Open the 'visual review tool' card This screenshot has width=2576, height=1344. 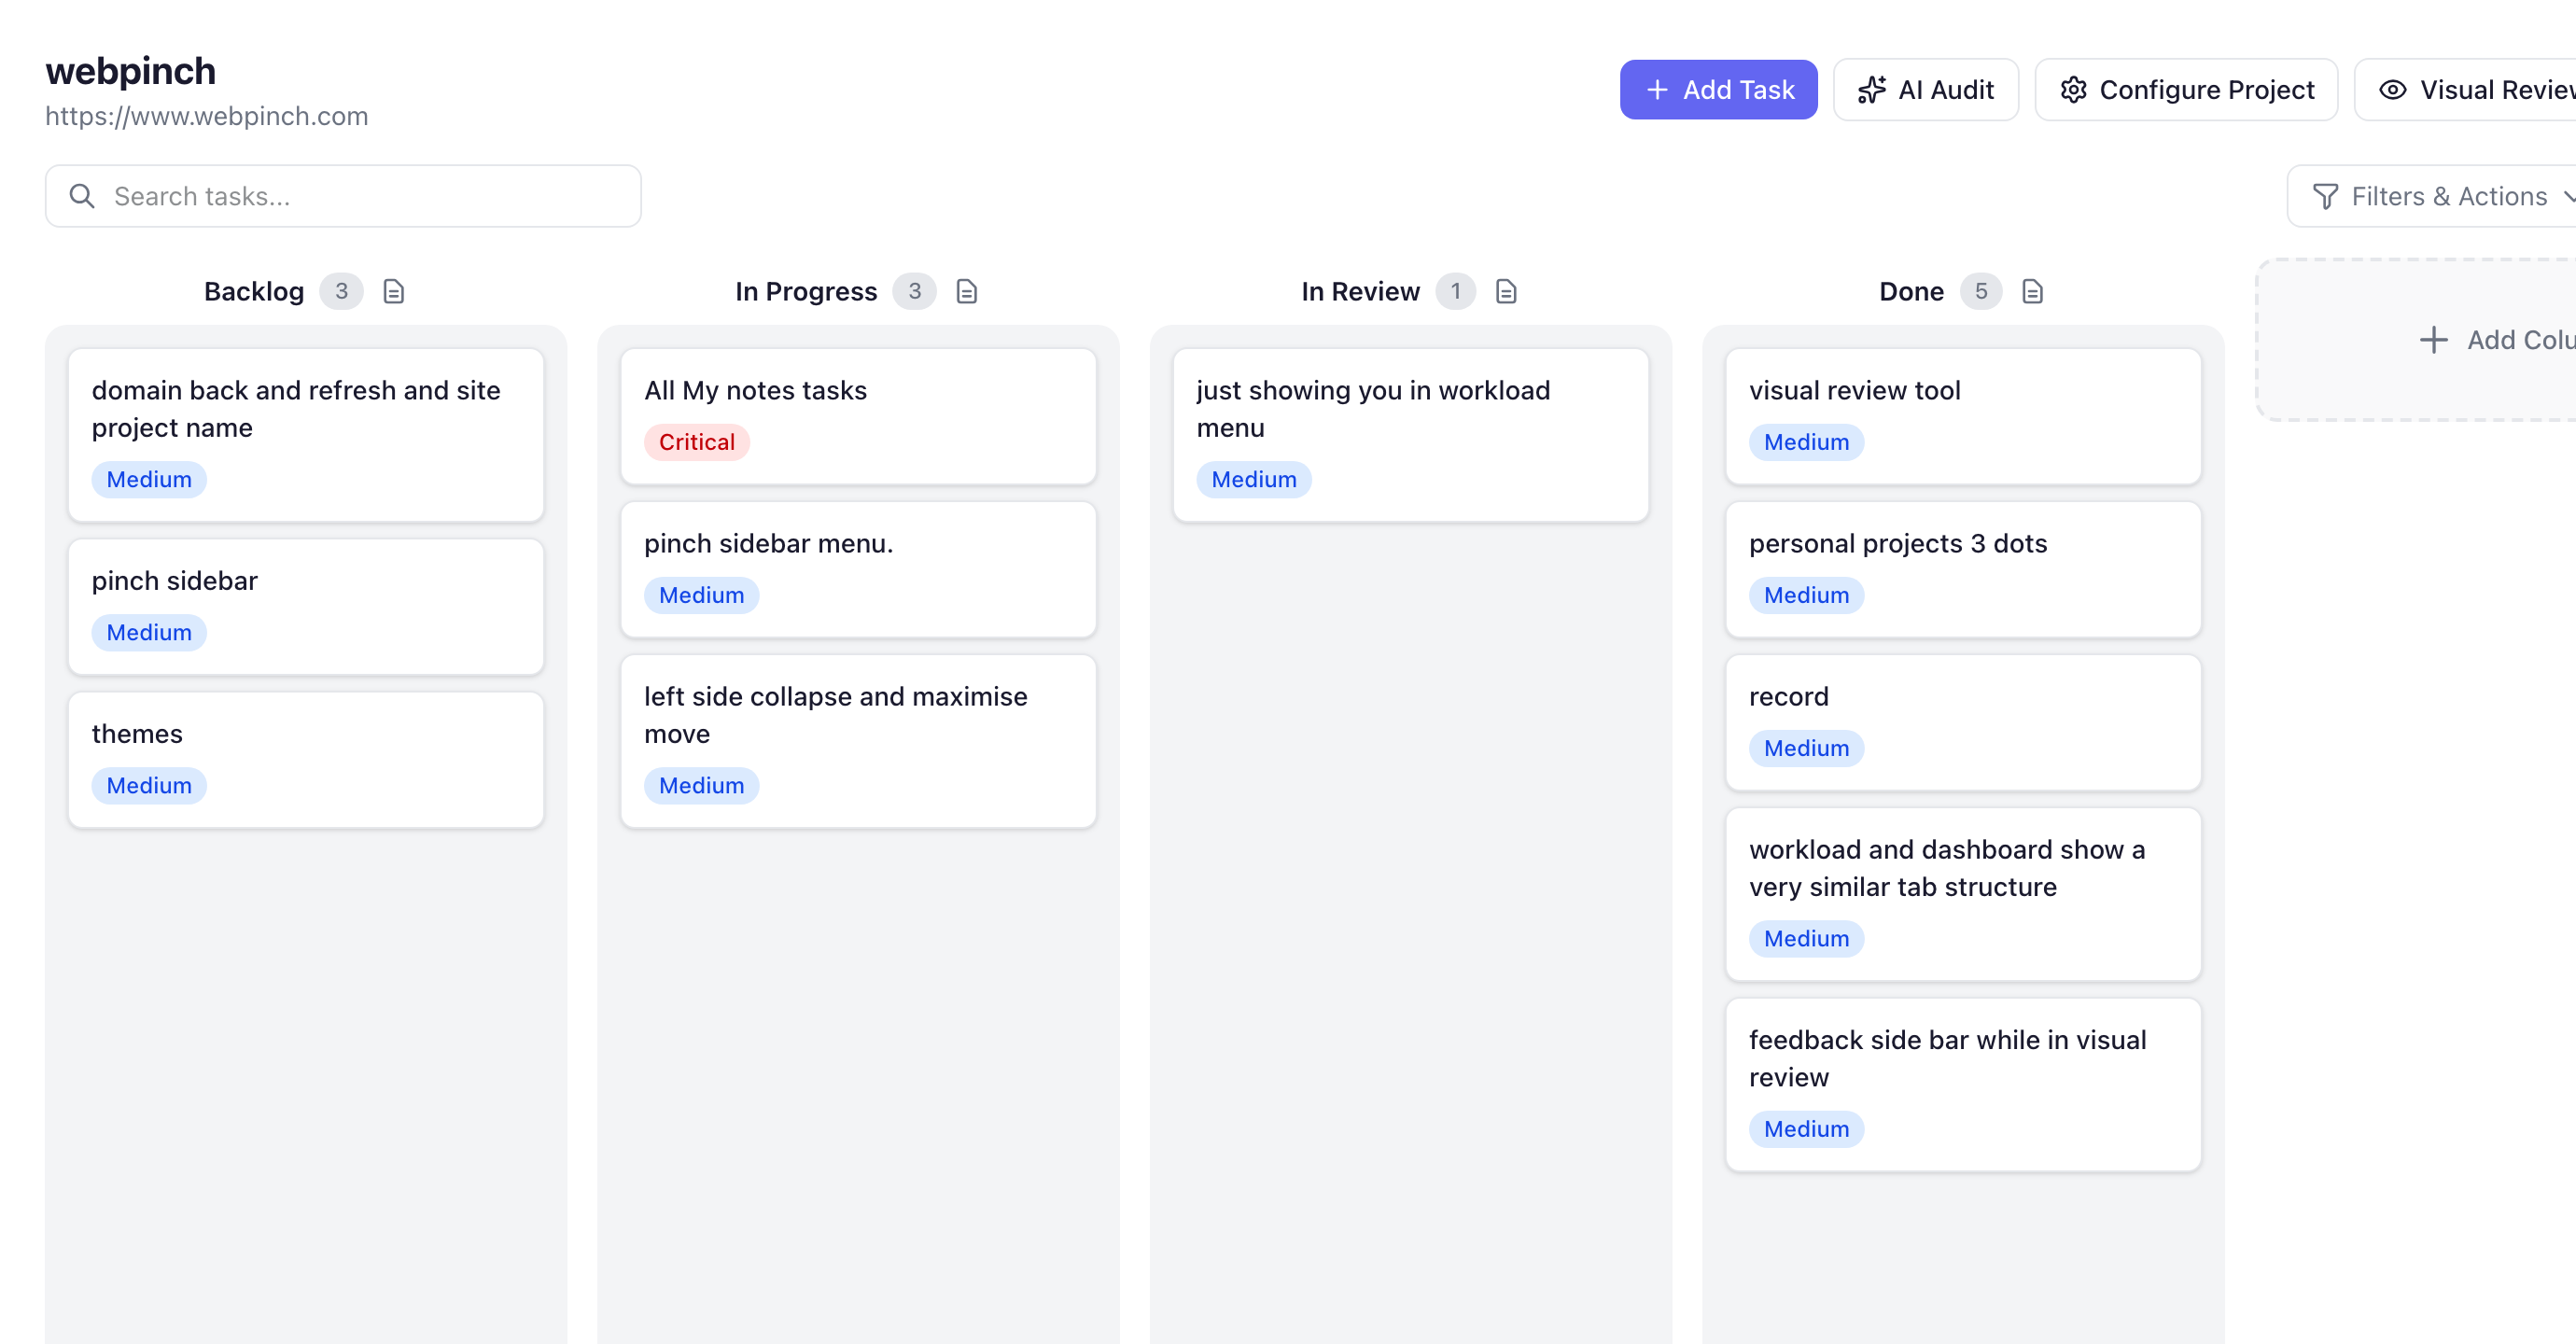pos(1963,417)
